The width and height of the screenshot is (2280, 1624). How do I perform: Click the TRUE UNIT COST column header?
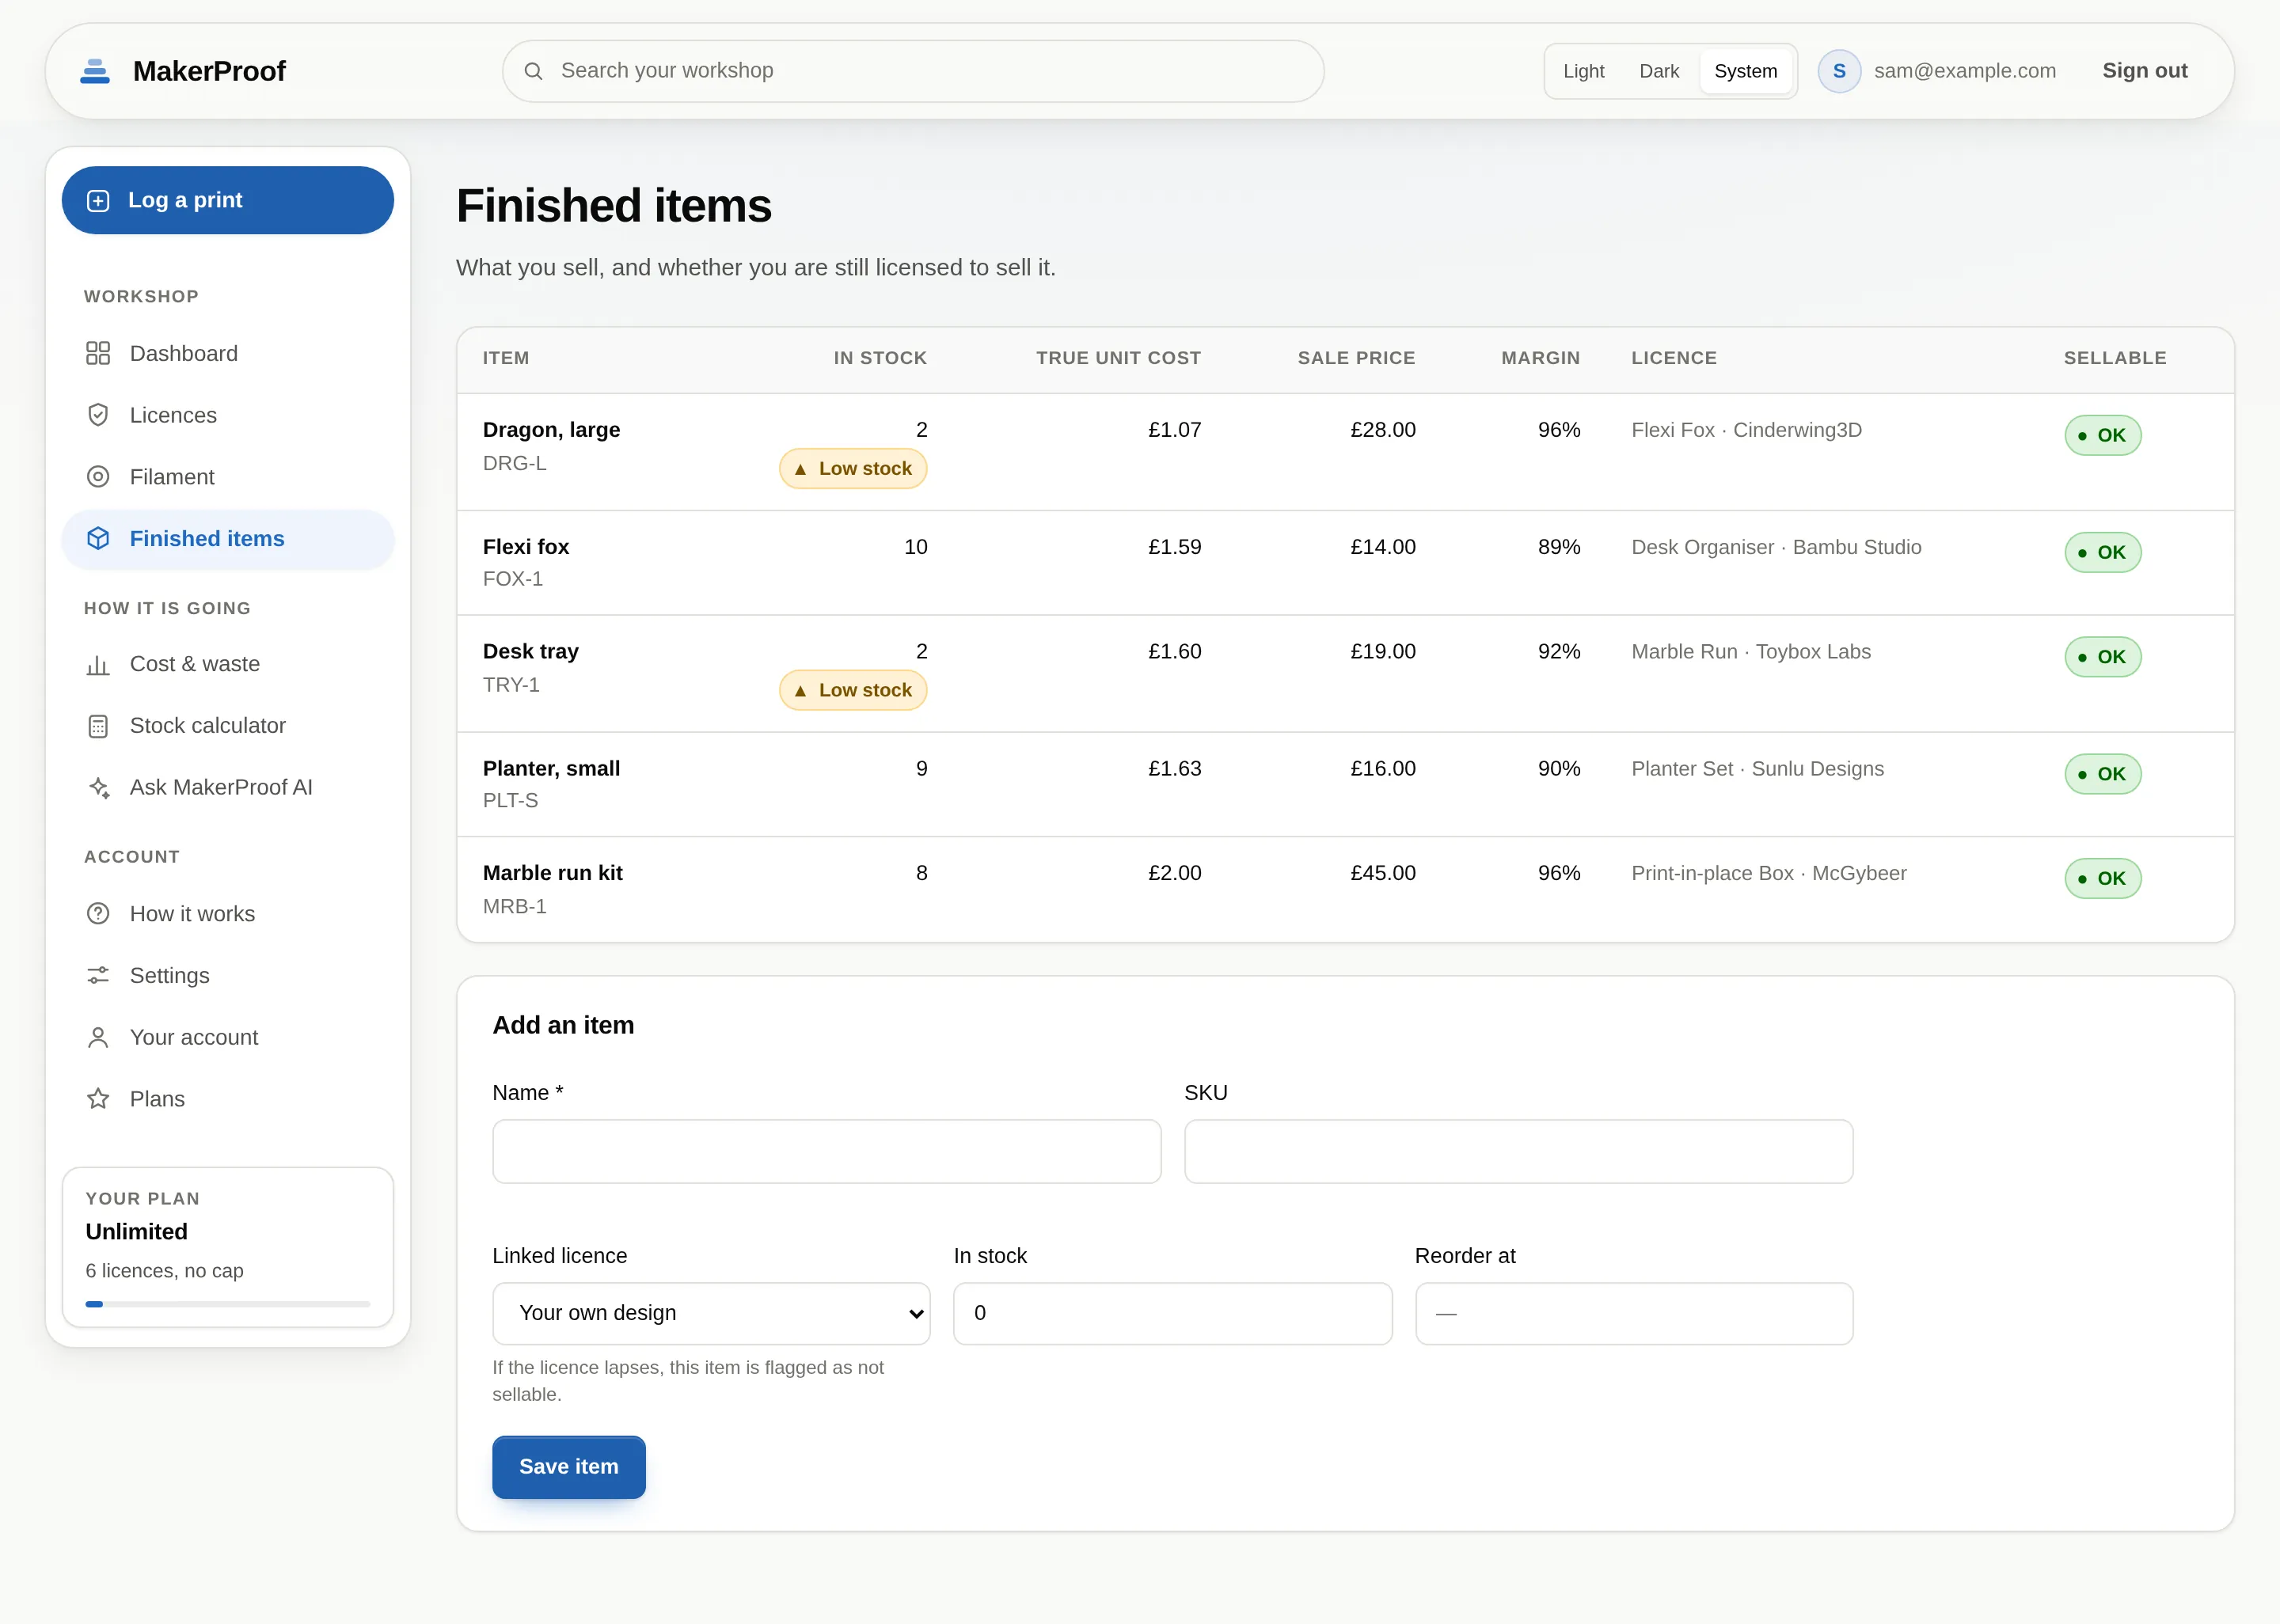[x=1118, y=358]
